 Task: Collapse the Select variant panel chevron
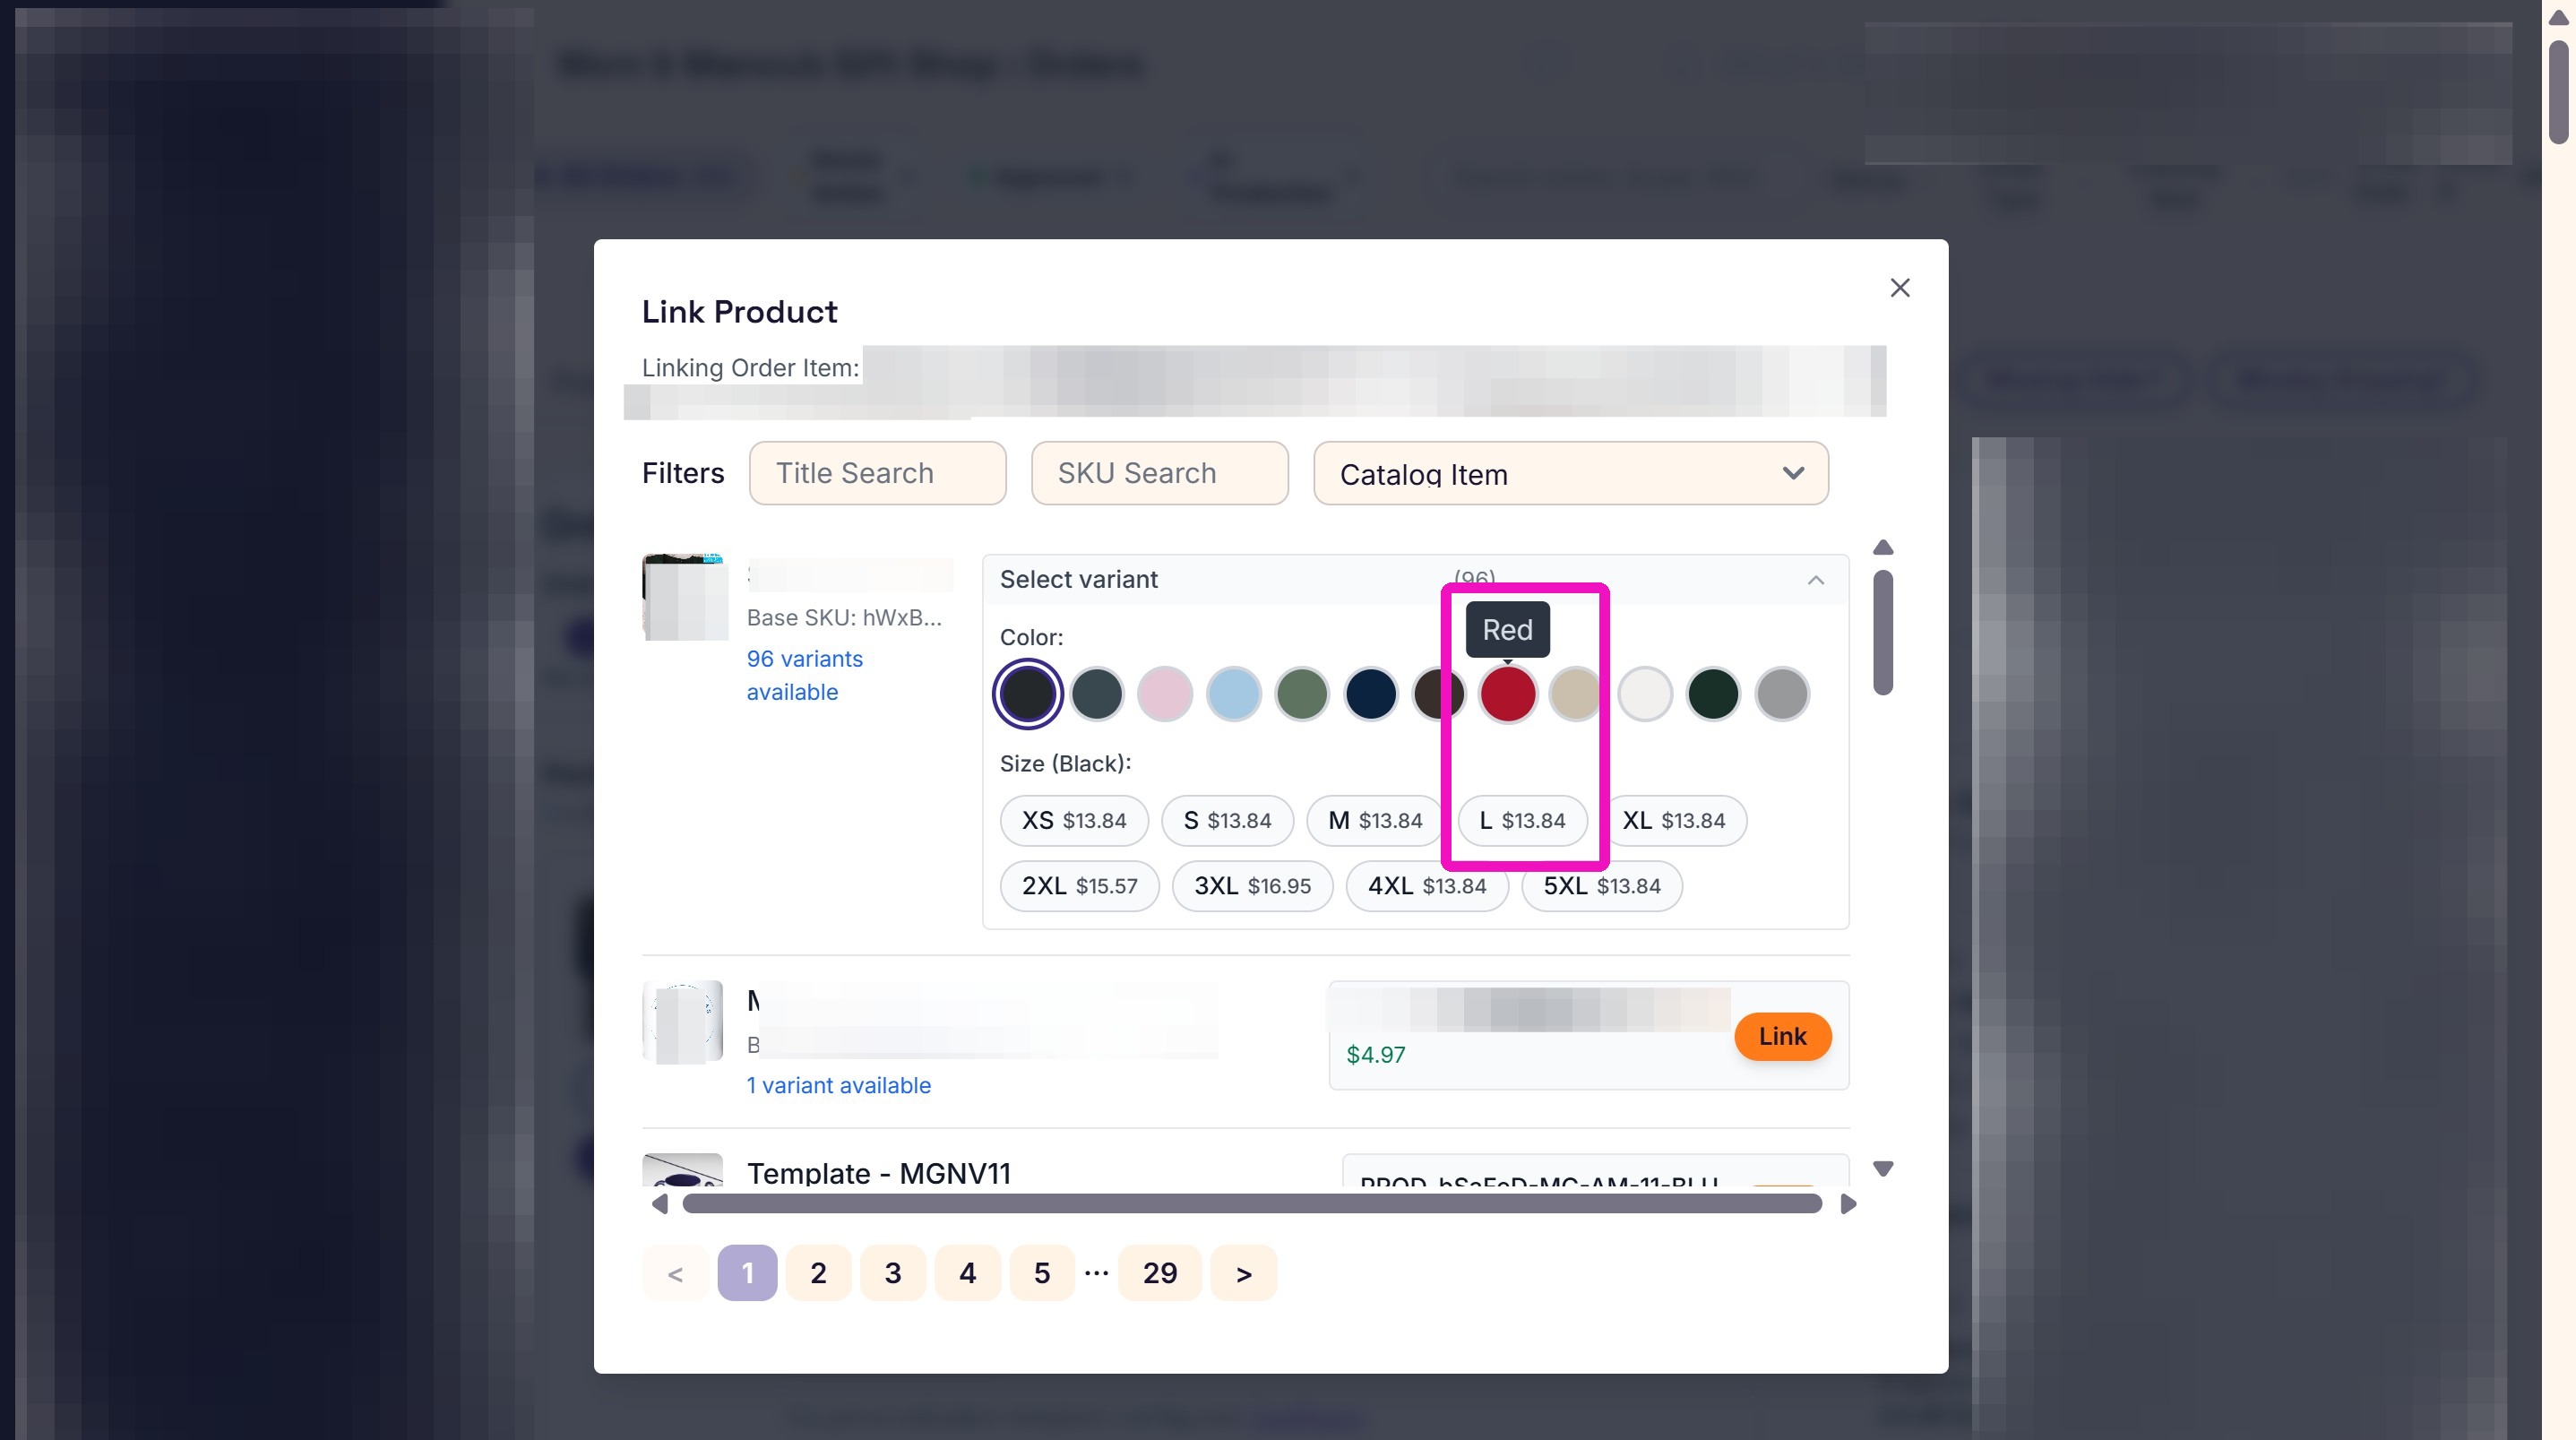tap(1816, 580)
